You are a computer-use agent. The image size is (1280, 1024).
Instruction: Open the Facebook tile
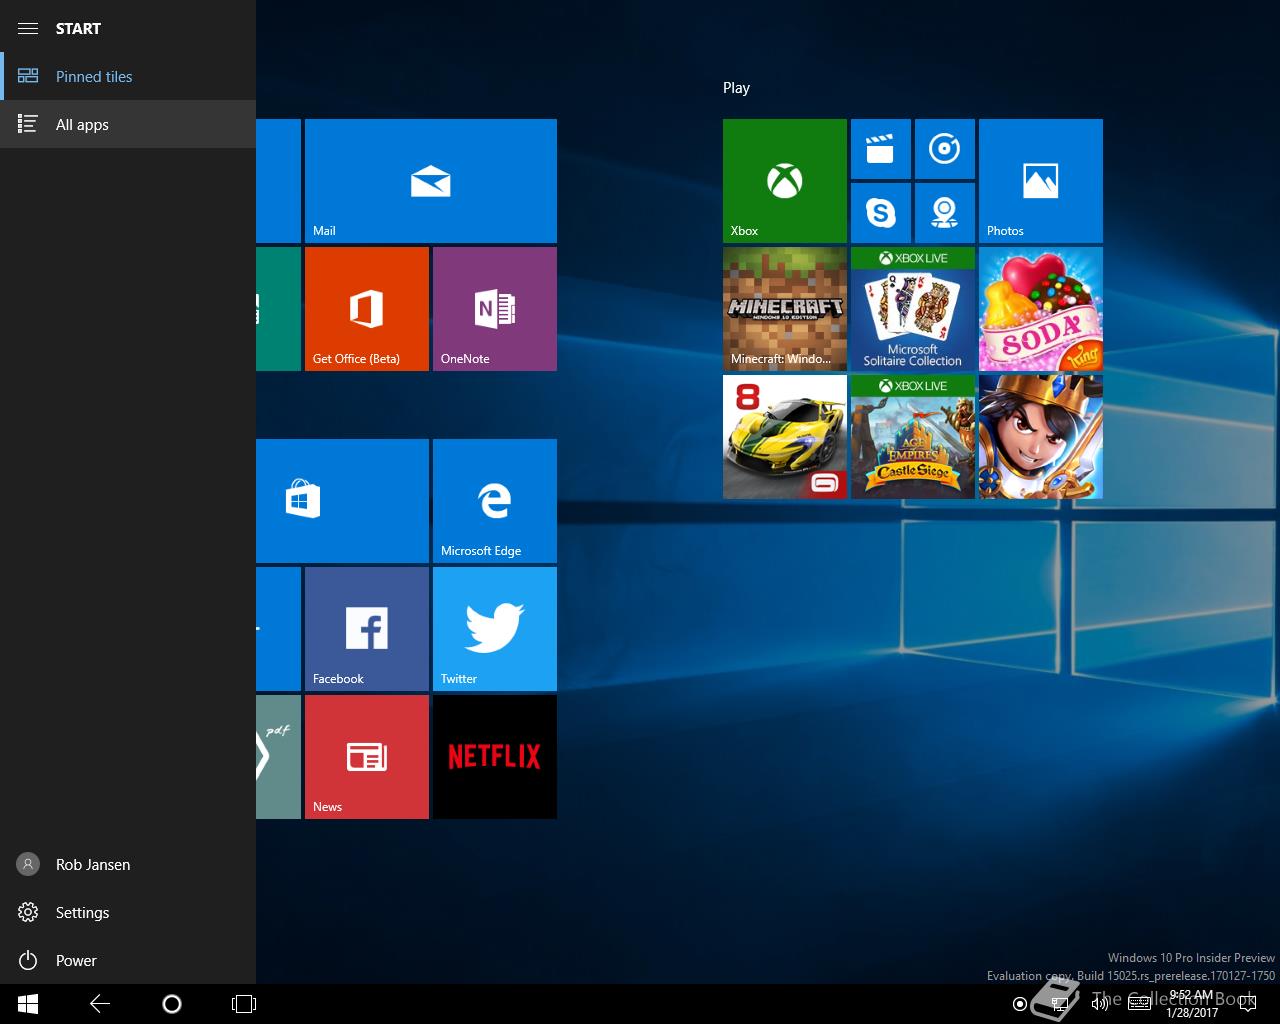[x=366, y=628]
